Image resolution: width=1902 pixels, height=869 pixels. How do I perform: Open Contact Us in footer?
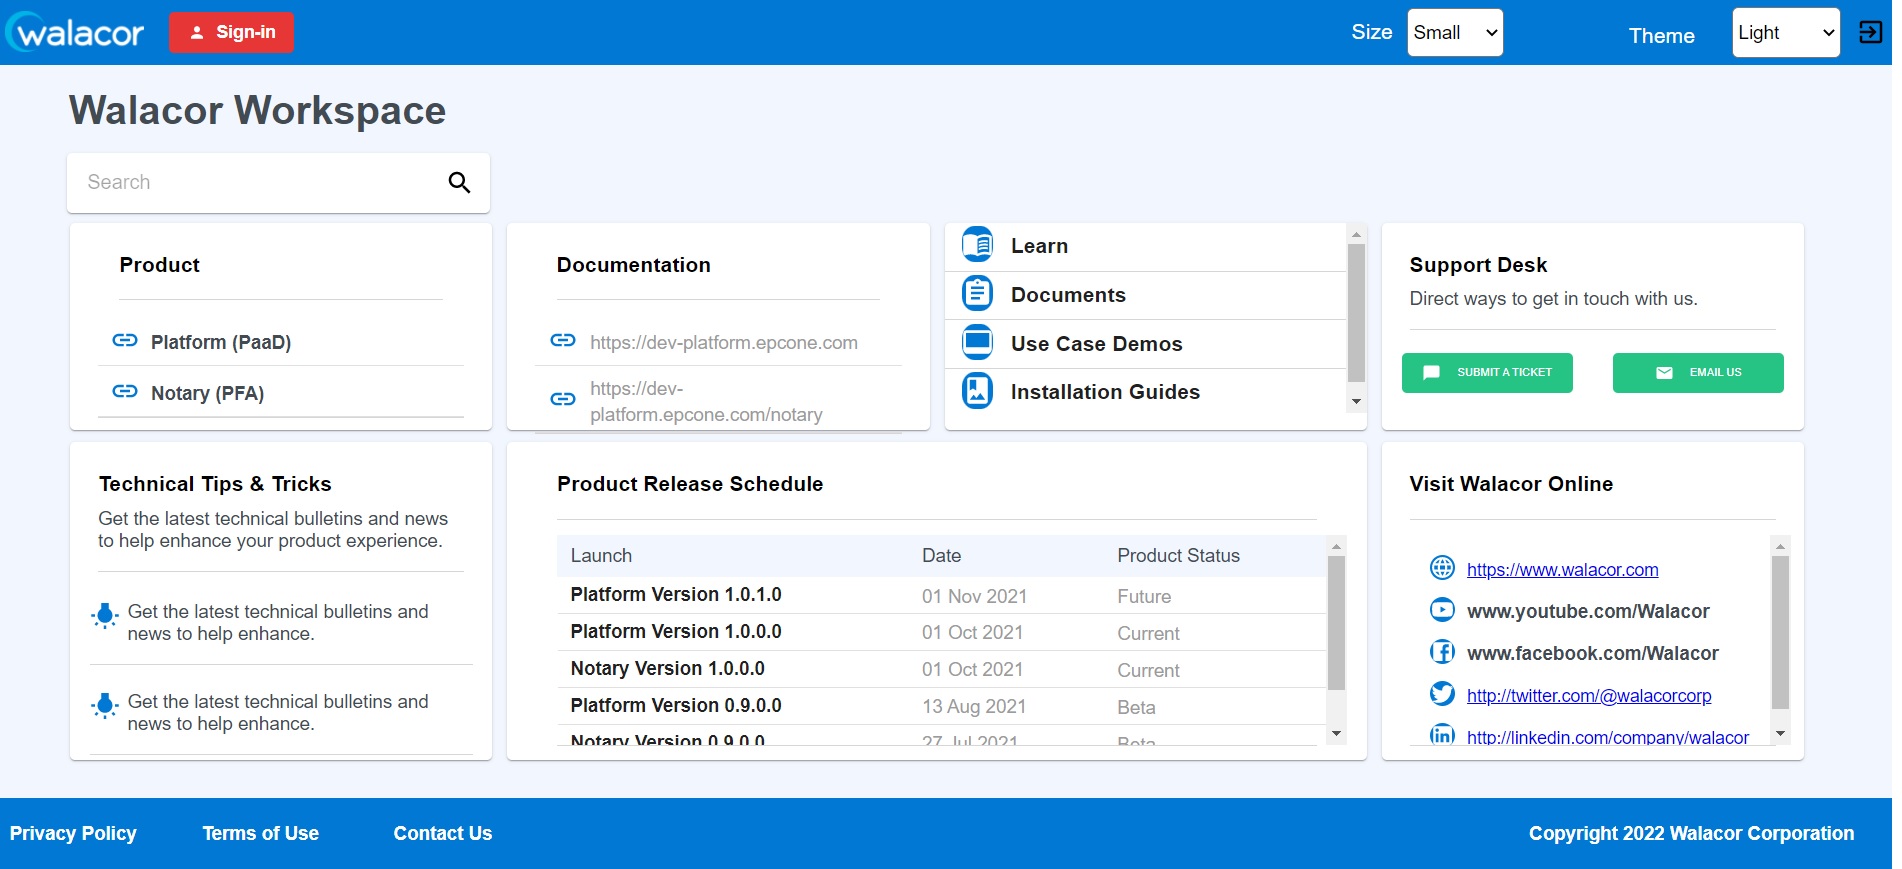click(x=443, y=833)
